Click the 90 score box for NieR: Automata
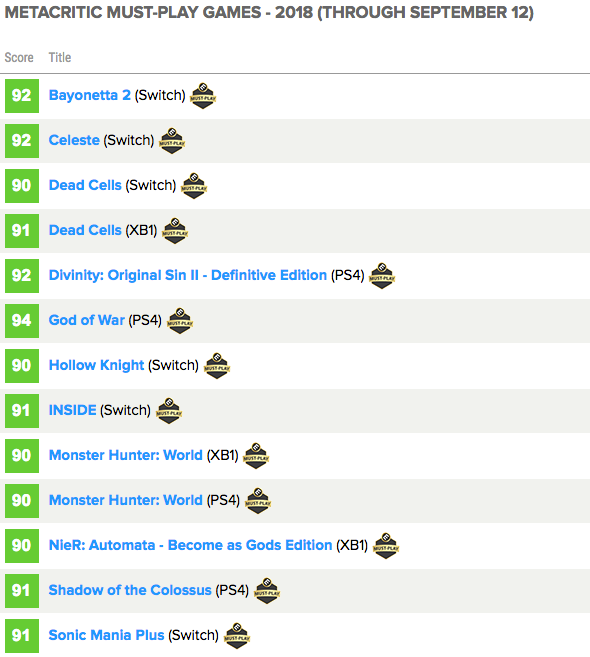 click(22, 546)
